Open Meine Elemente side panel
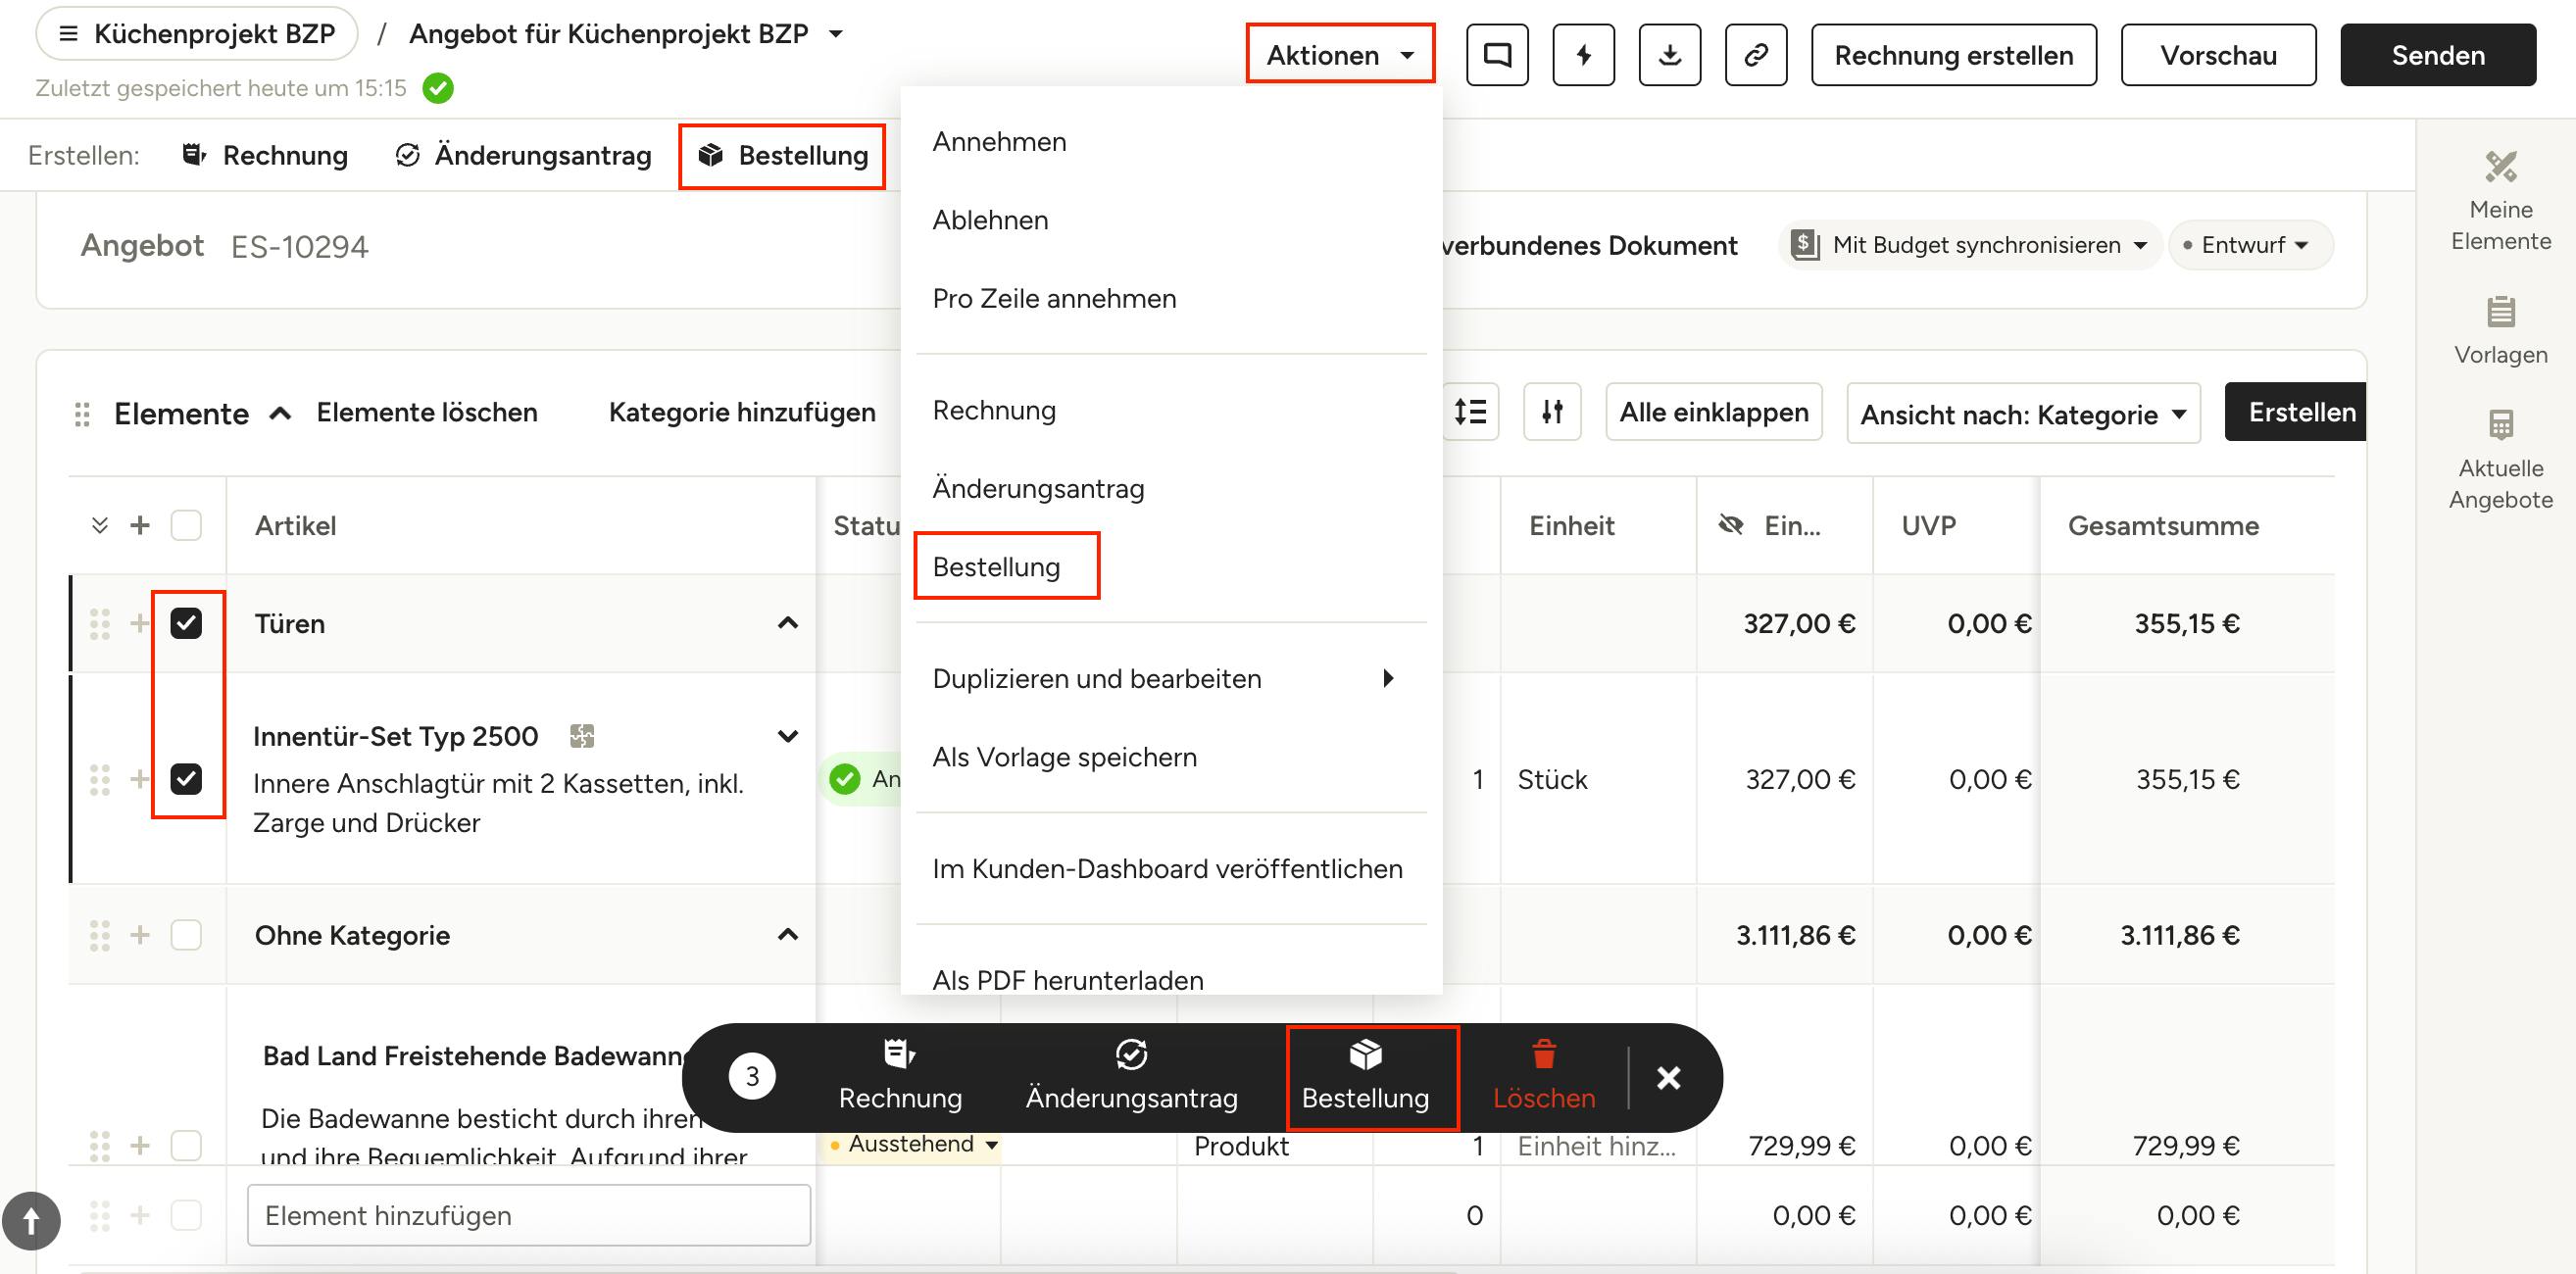The height and width of the screenshot is (1274, 2576). point(2500,201)
